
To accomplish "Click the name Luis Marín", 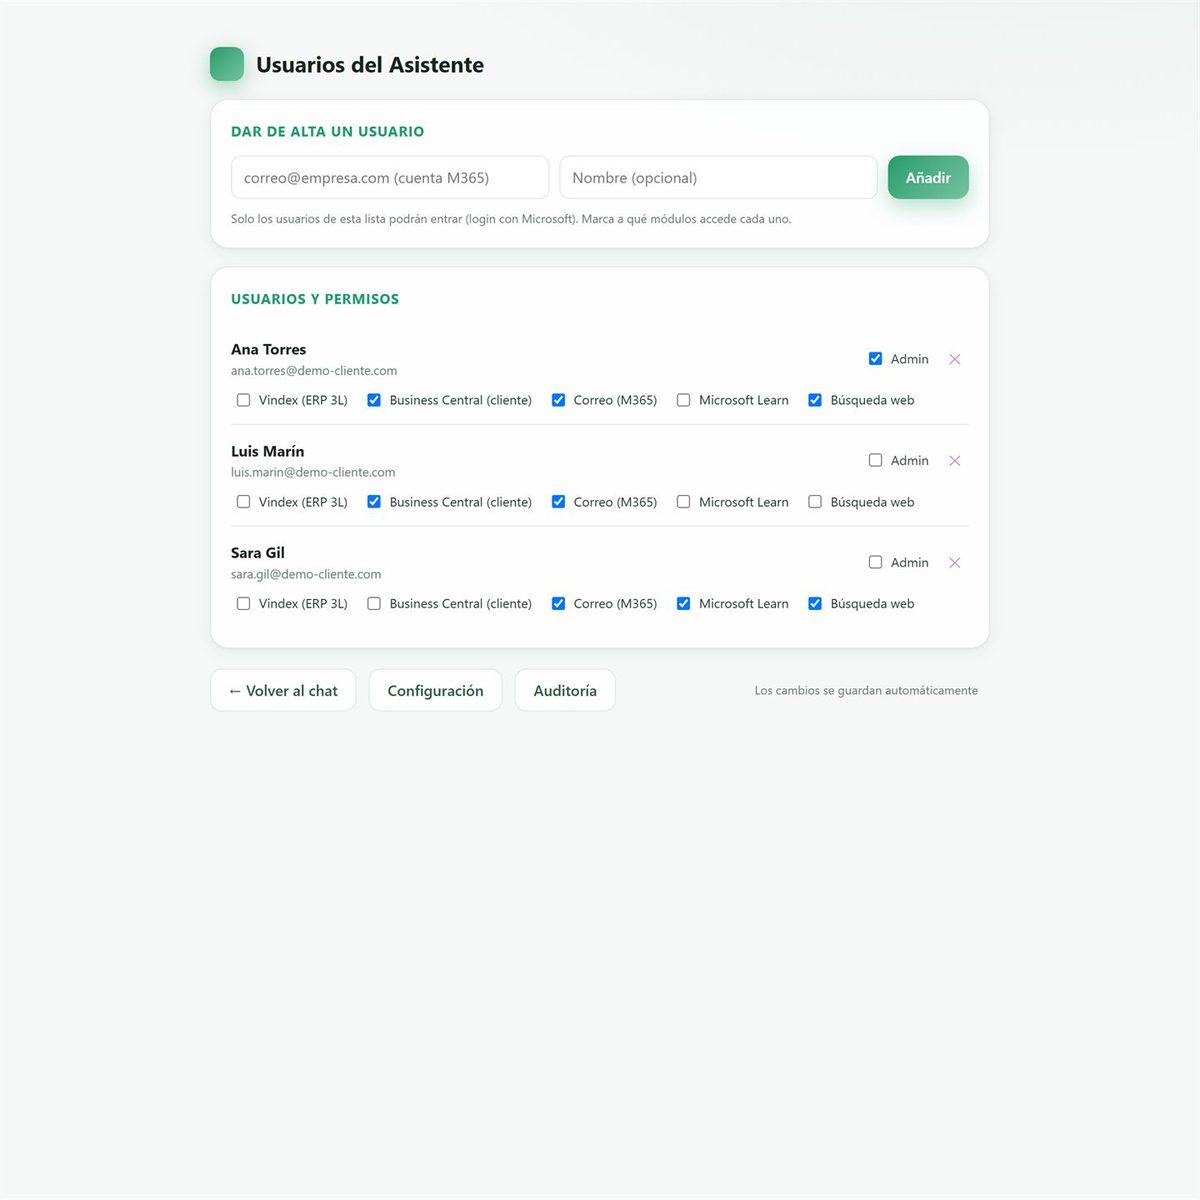I will pyautogui.click(x=267, y=452).
